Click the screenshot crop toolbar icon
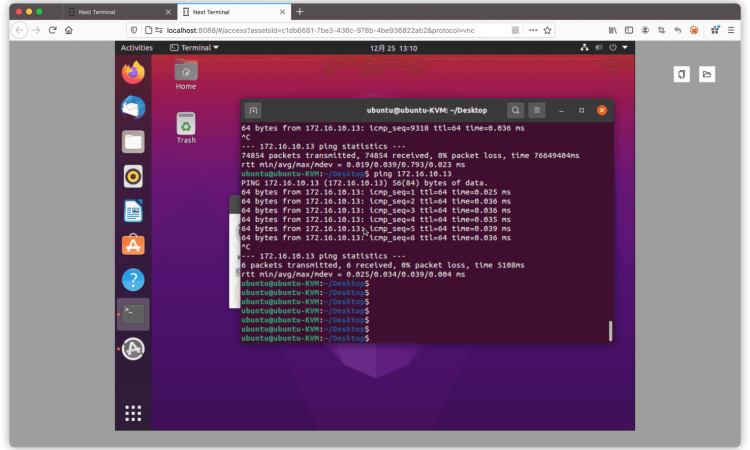This screenshot has width=750, height=450. point(662,30)
